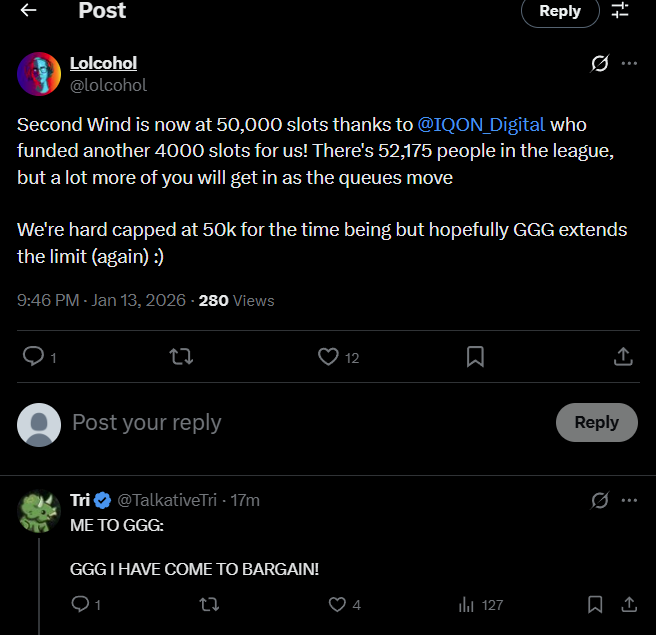The height and width of the screenshot is (635, 656).
Task: Open more options on Tri's reply
Action: [x=629, y=499]
